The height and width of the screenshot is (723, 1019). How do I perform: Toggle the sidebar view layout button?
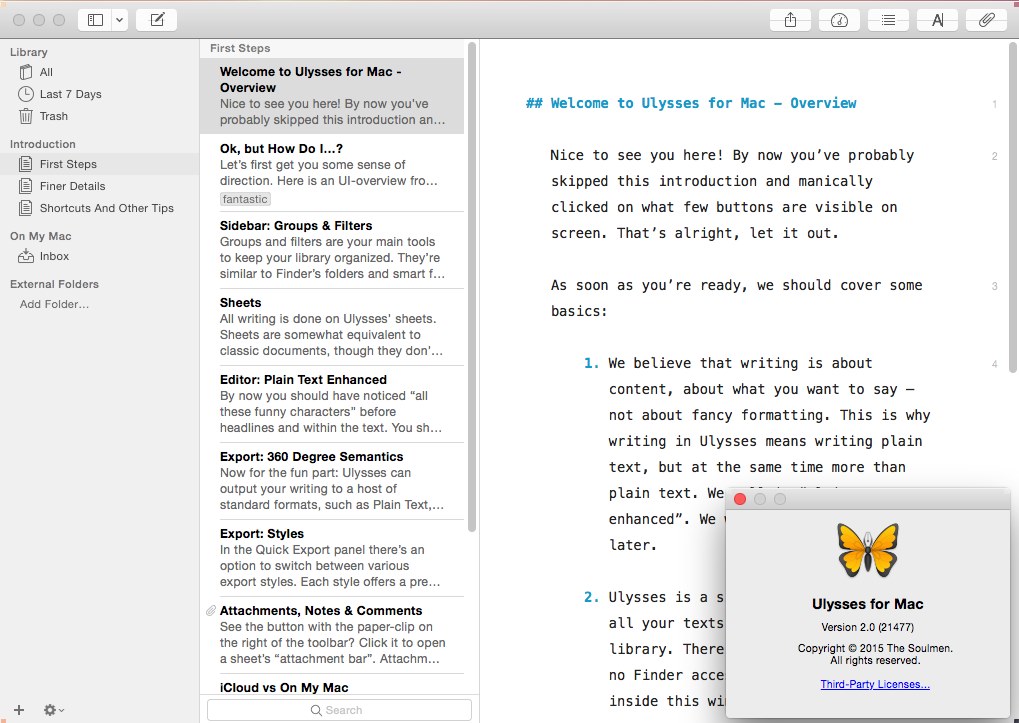(x=96, y=20)
